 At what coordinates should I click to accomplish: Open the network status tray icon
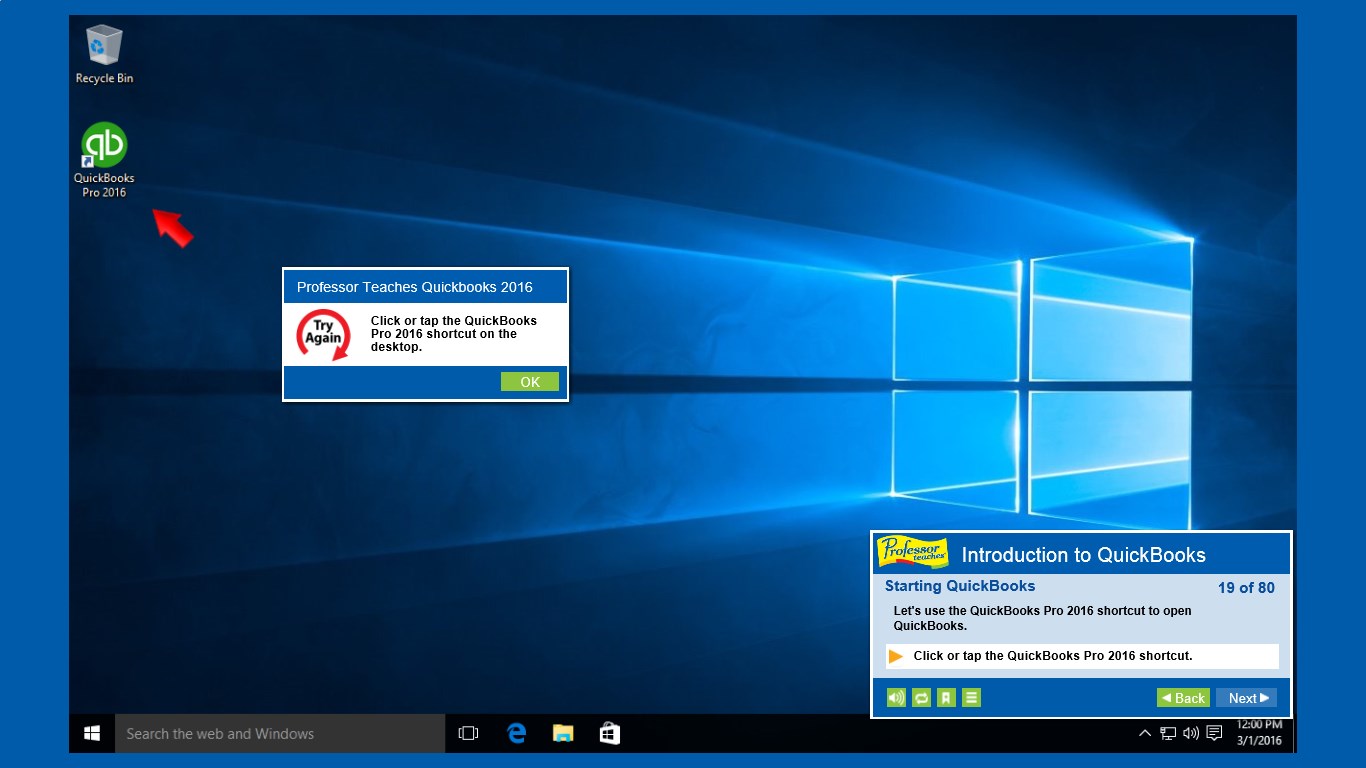[1168, 733]
